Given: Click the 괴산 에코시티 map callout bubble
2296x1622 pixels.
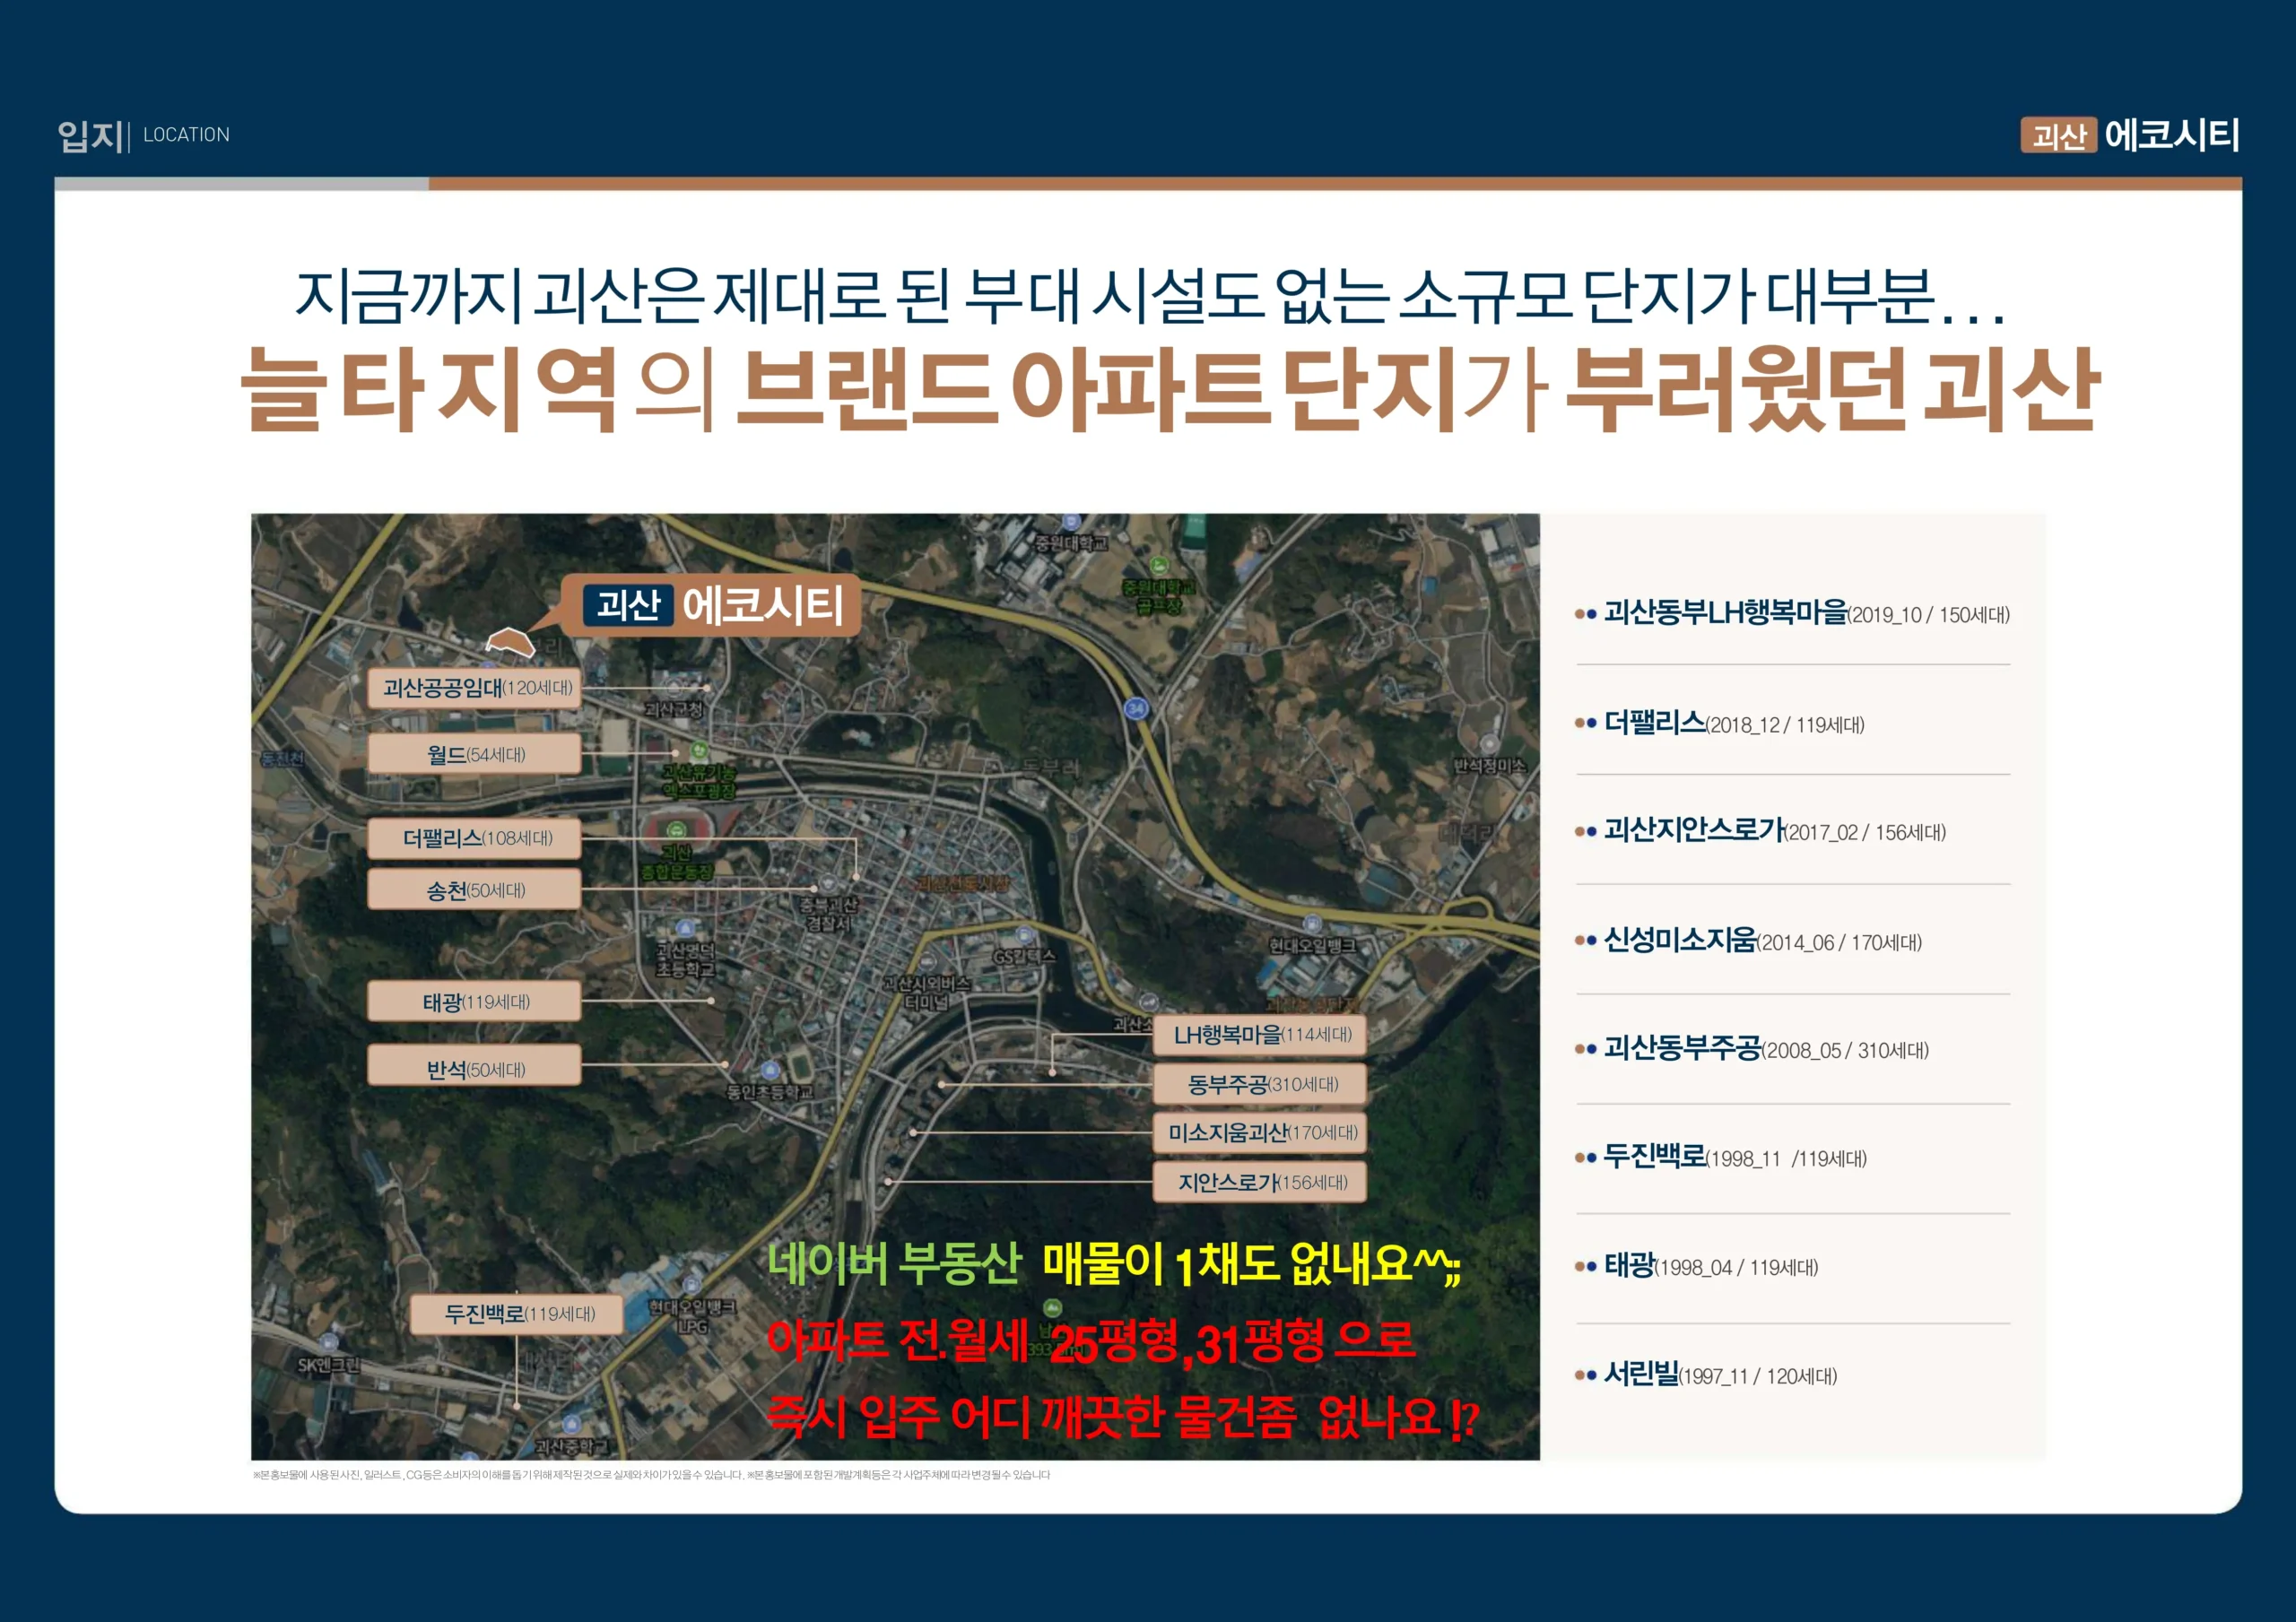Looking at the screenshot, I should [x=711, y=605].
